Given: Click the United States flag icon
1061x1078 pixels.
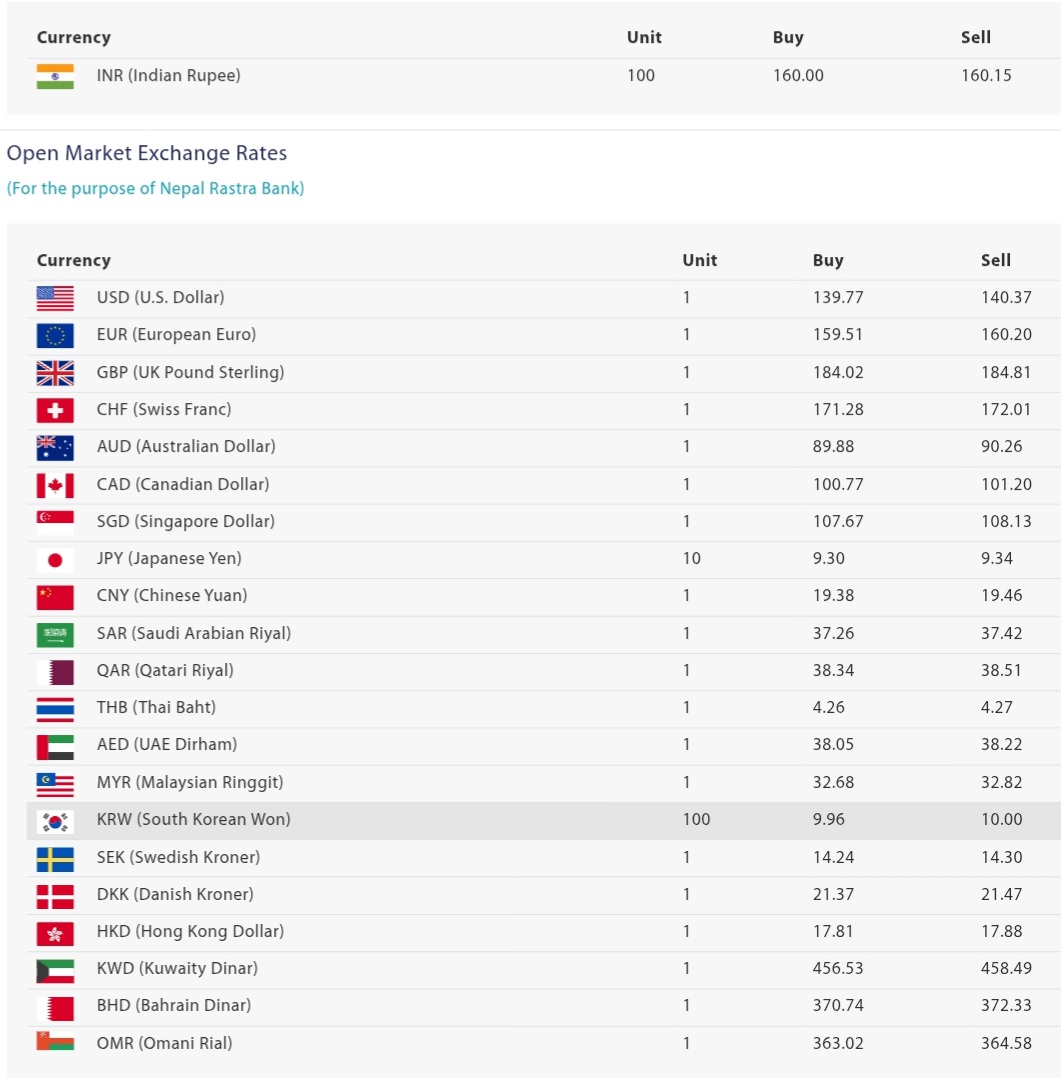Looking at the screenshot, I should (55, 298).
